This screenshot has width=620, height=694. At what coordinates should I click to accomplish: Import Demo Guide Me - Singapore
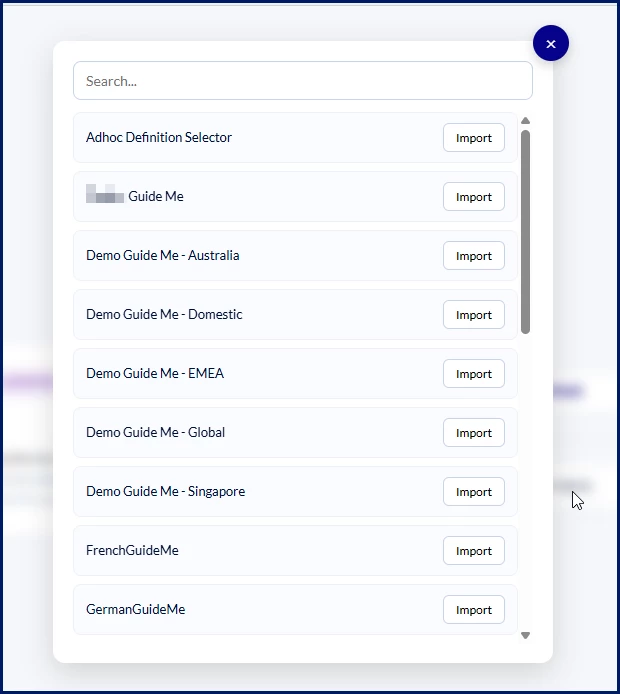474,491
